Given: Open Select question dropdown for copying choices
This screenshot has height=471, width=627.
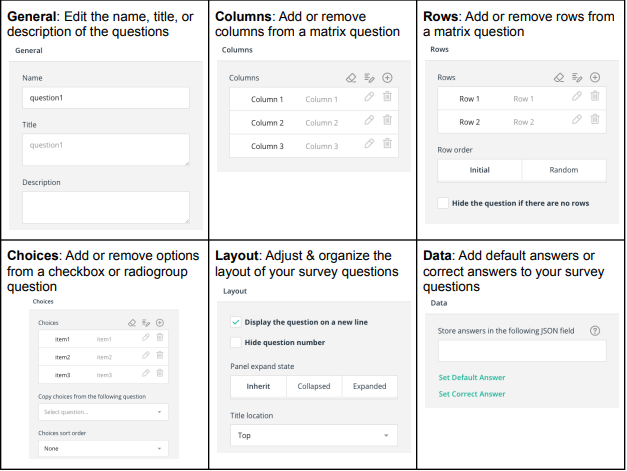Looking at the screenshot, I should pyautogui.click(x=103, y=412).
